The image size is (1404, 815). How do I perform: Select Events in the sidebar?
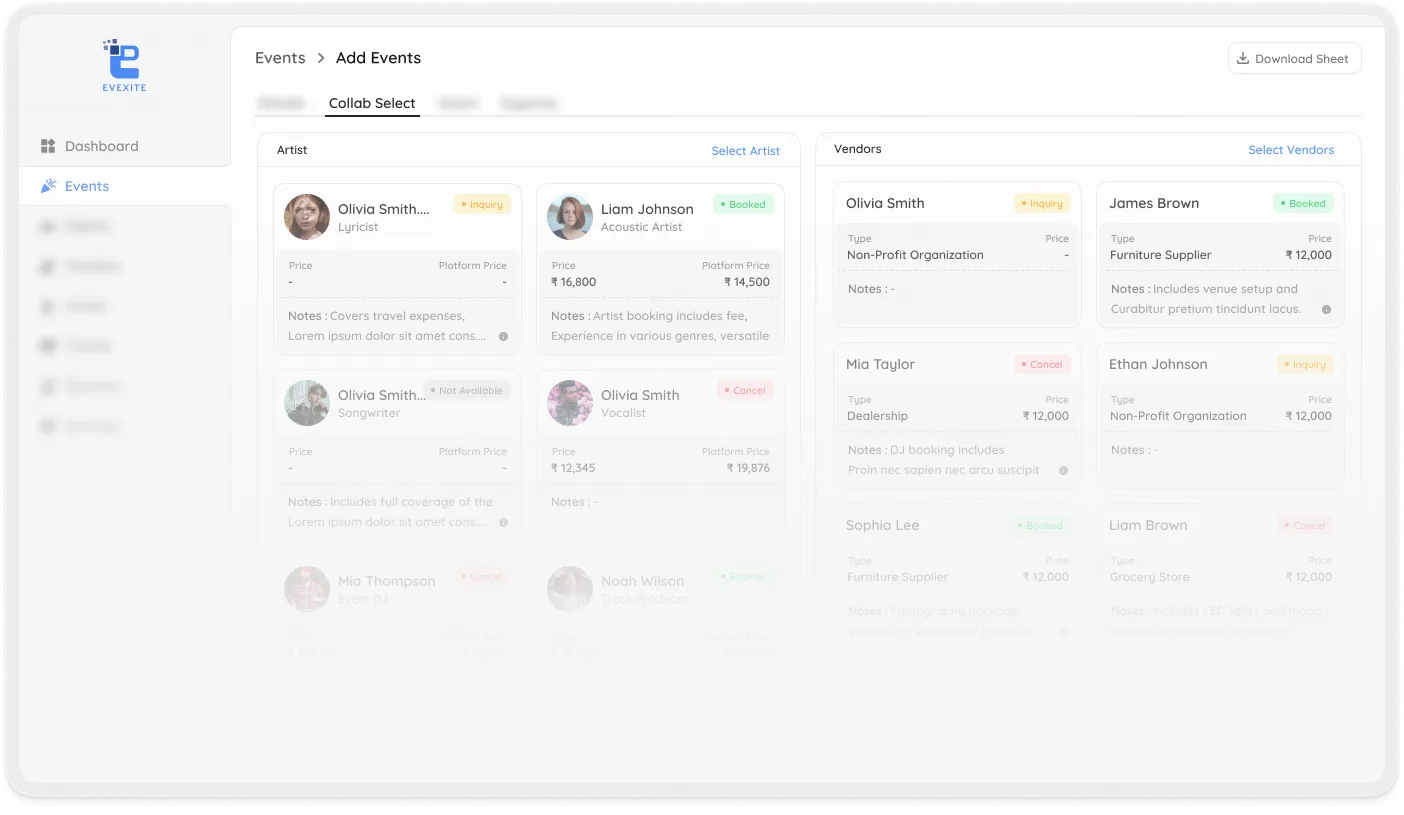pyautogui.click(x=85, y=186)
